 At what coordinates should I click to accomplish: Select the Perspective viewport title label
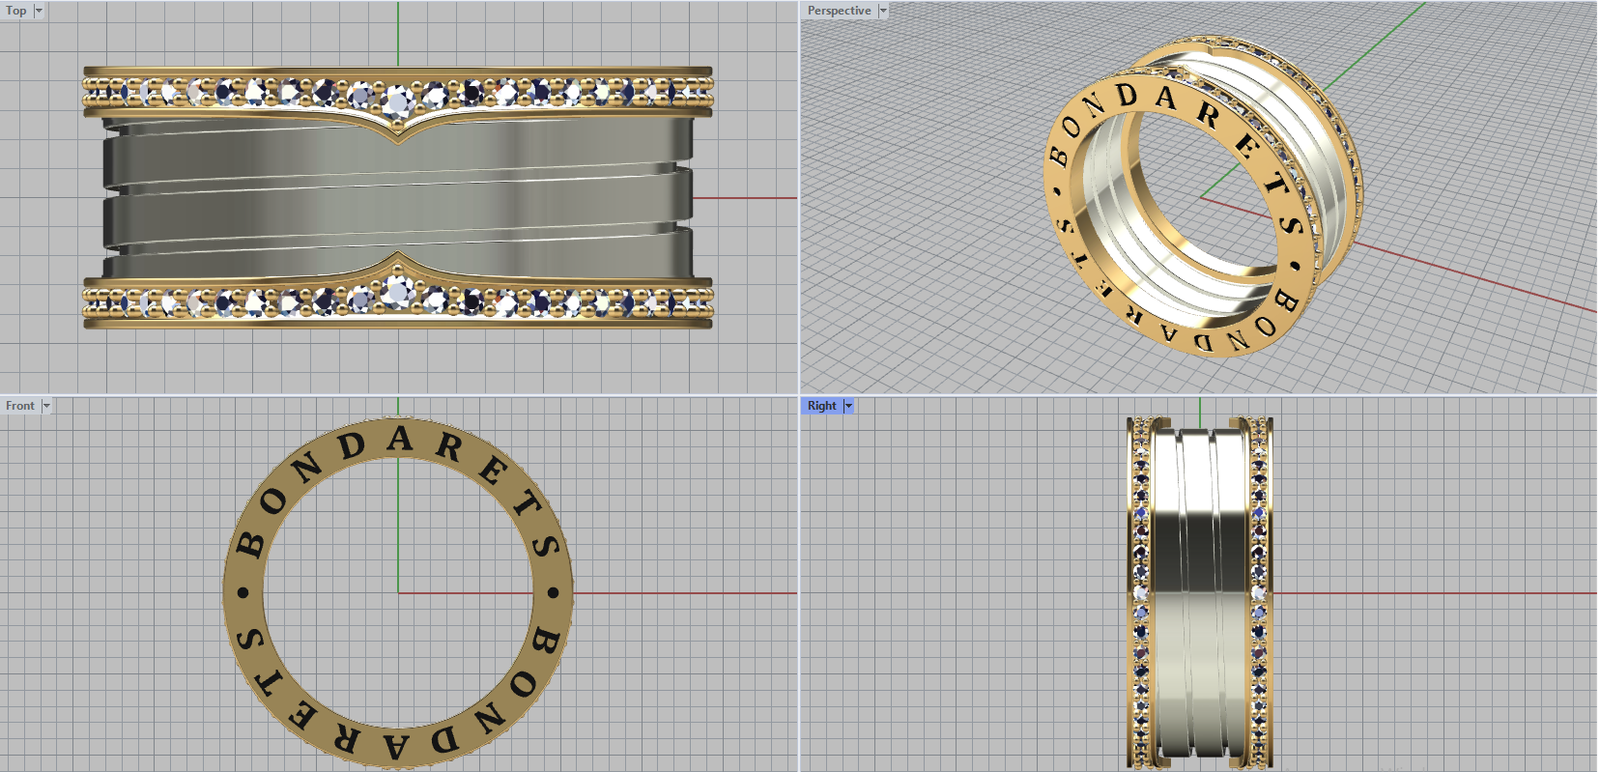pyautogui.click(x=839, y=11)
